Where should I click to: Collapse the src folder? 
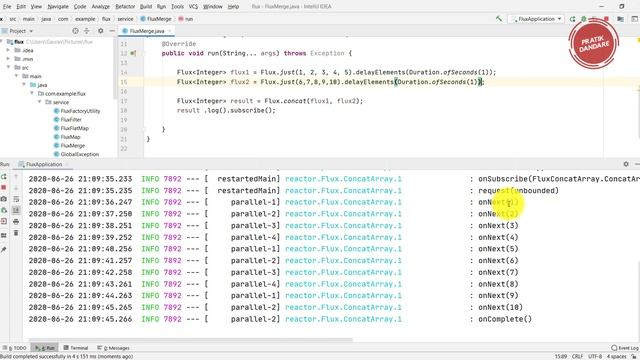[x=8, y=67]
